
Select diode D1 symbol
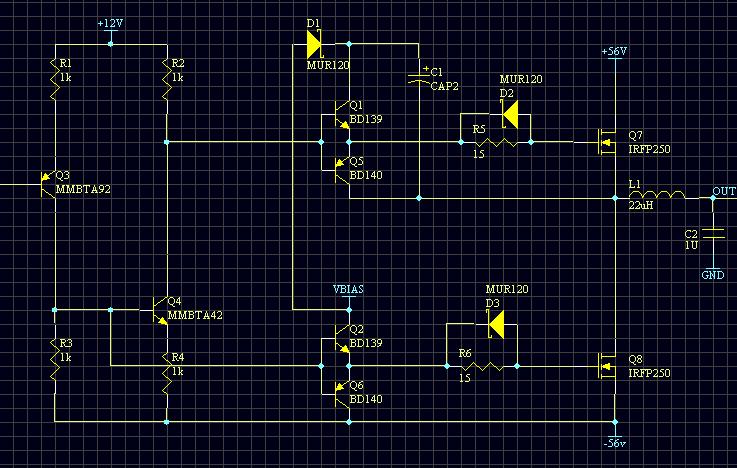coord(314,45)
